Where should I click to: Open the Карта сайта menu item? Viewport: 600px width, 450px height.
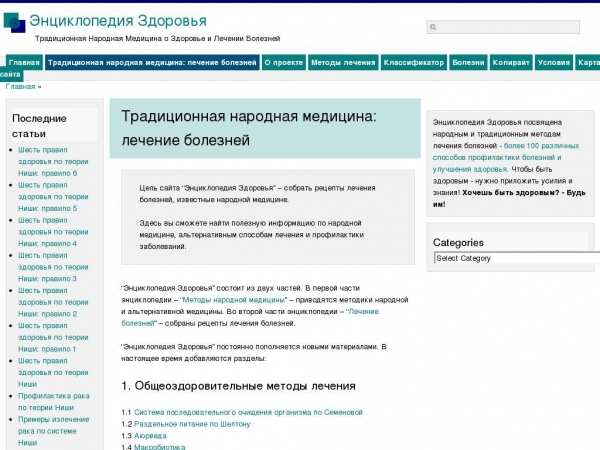click(x=588, y=63)
